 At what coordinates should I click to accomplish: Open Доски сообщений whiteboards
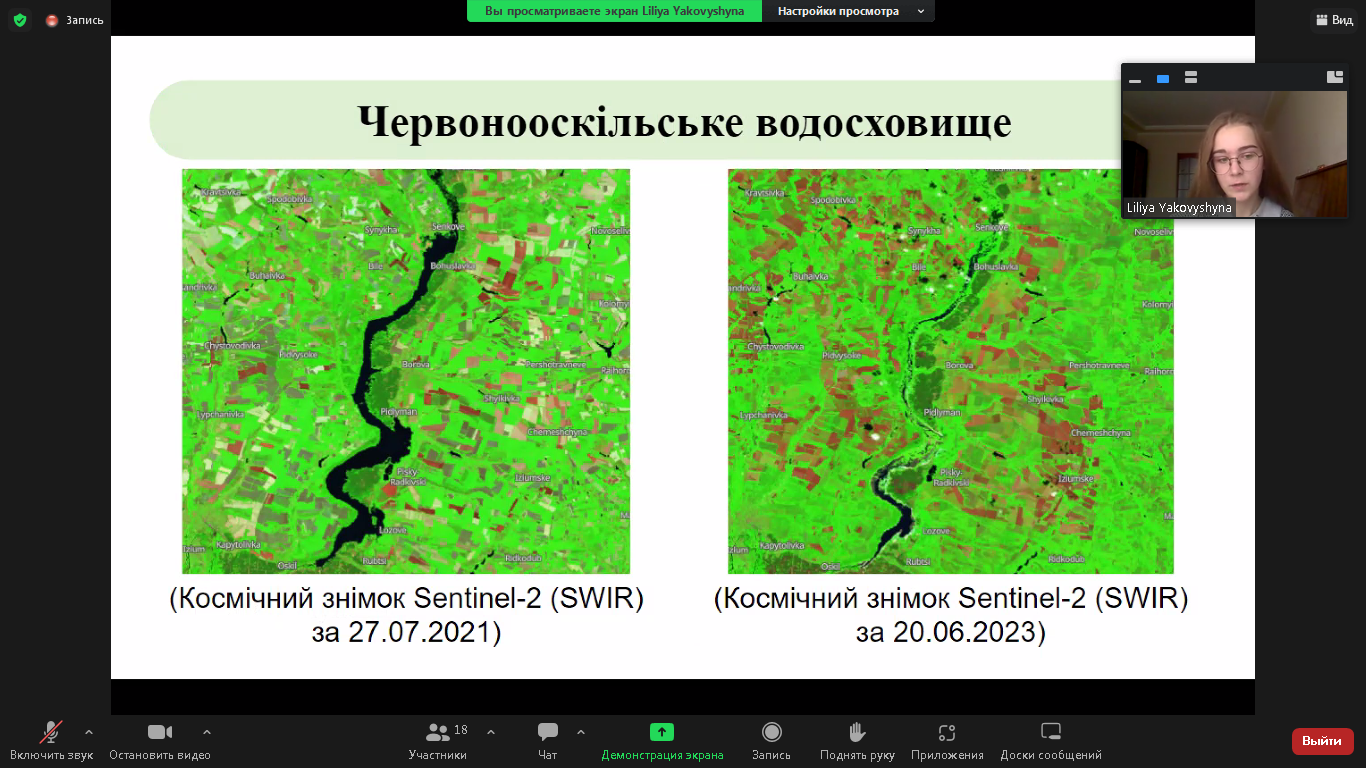pos(1050,733)
